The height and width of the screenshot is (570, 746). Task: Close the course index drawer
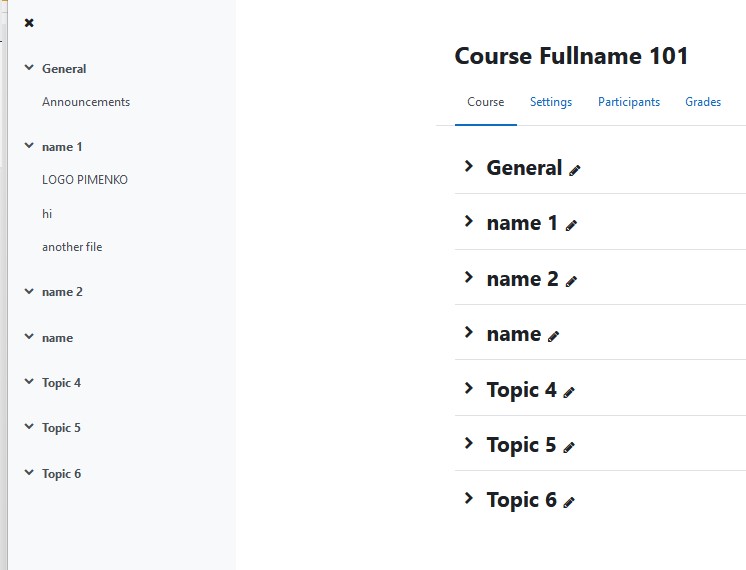pyautogui.click(x=29, y=23)
